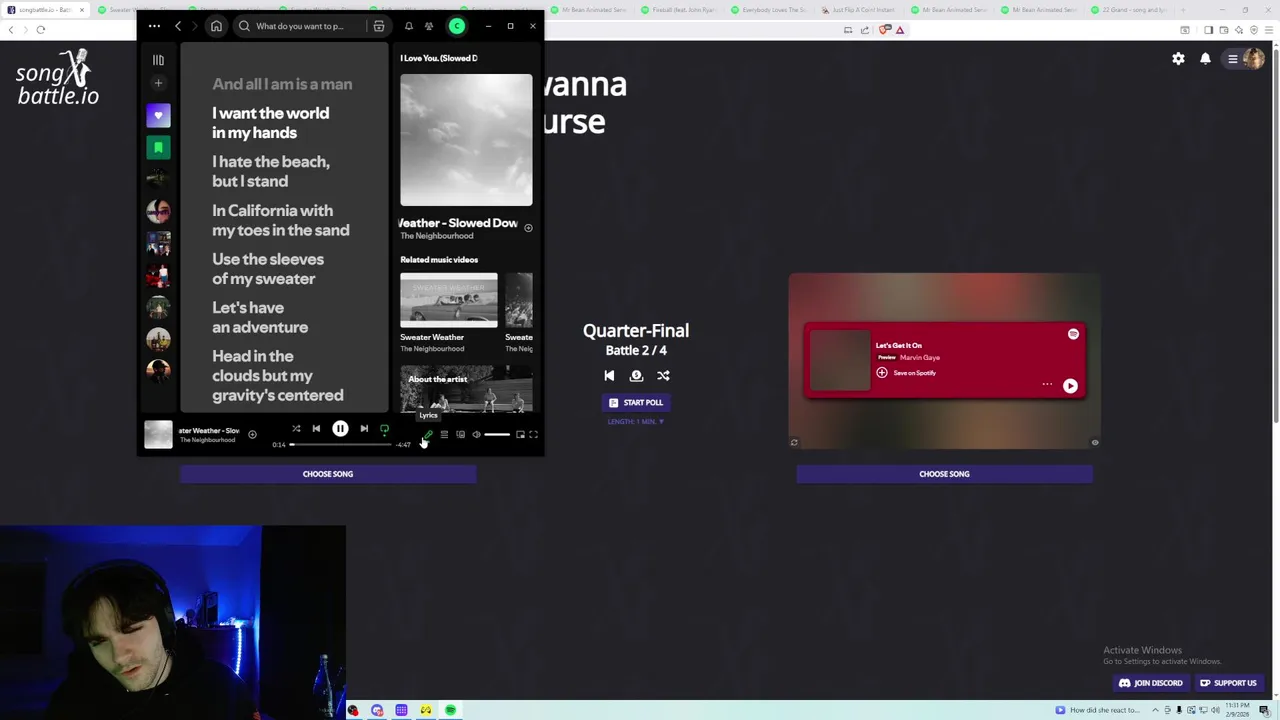The height and width of the screenshot is (720, 1280).
Task: Jump to lyric 'Use the sleeves of my sweater'
Action: [268, 269]
